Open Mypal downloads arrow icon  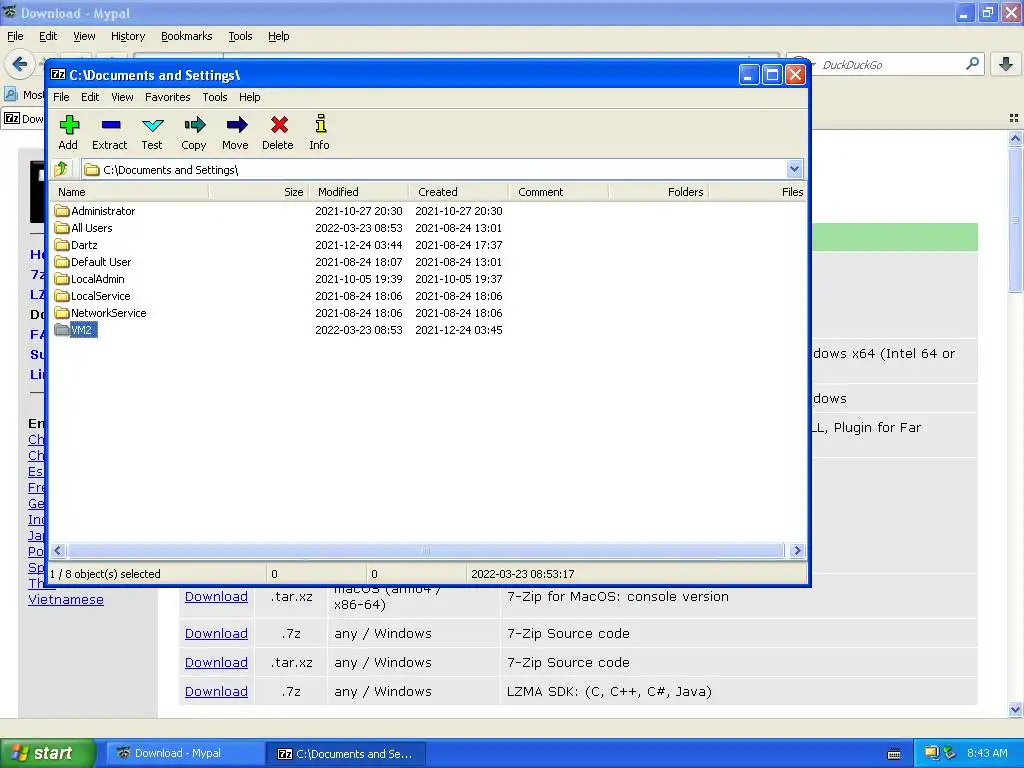[x=1006, y=64]
